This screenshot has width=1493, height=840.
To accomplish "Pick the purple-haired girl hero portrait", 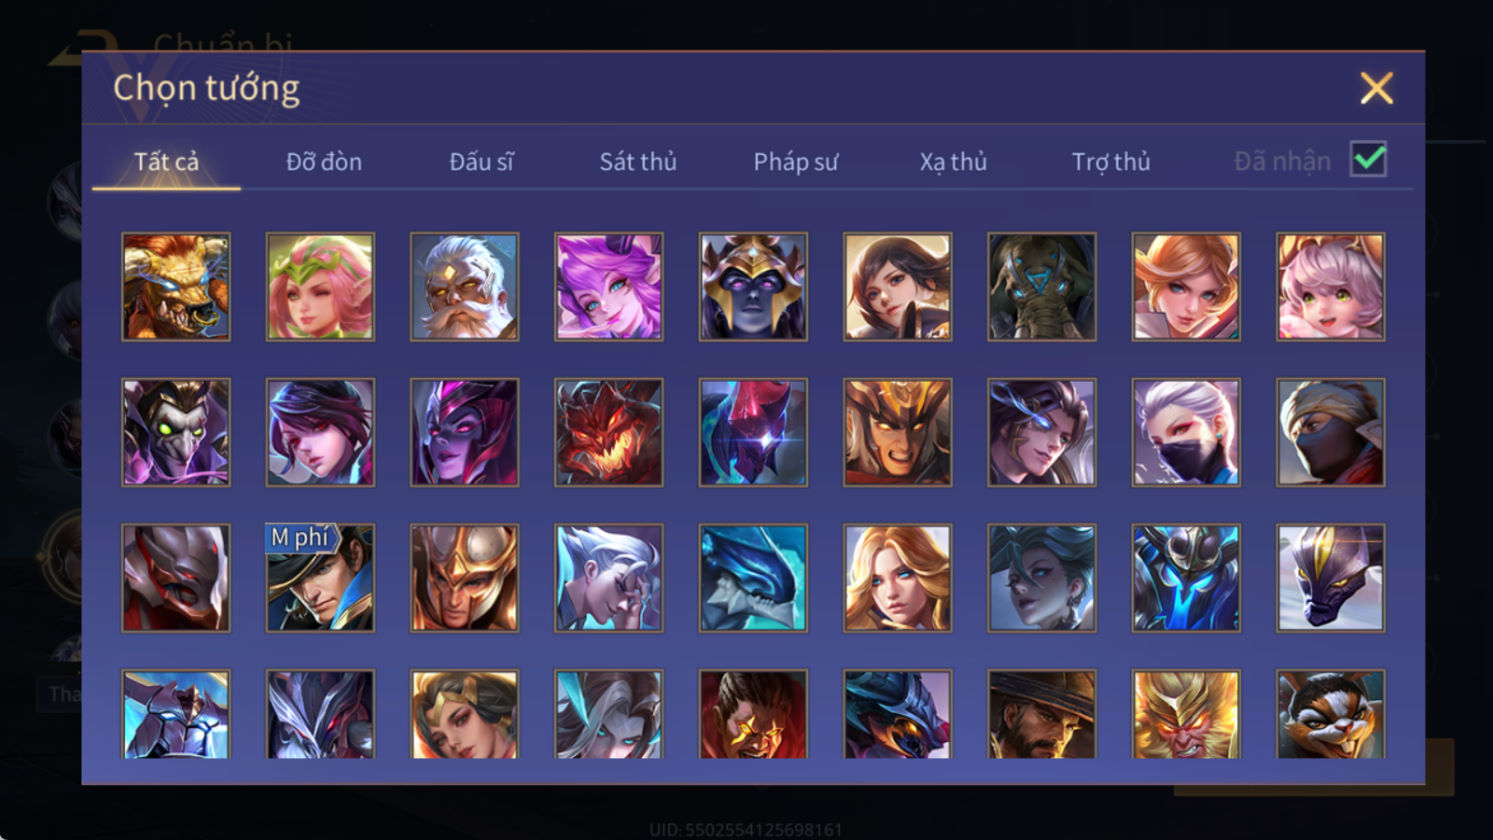I will [608, 287].
